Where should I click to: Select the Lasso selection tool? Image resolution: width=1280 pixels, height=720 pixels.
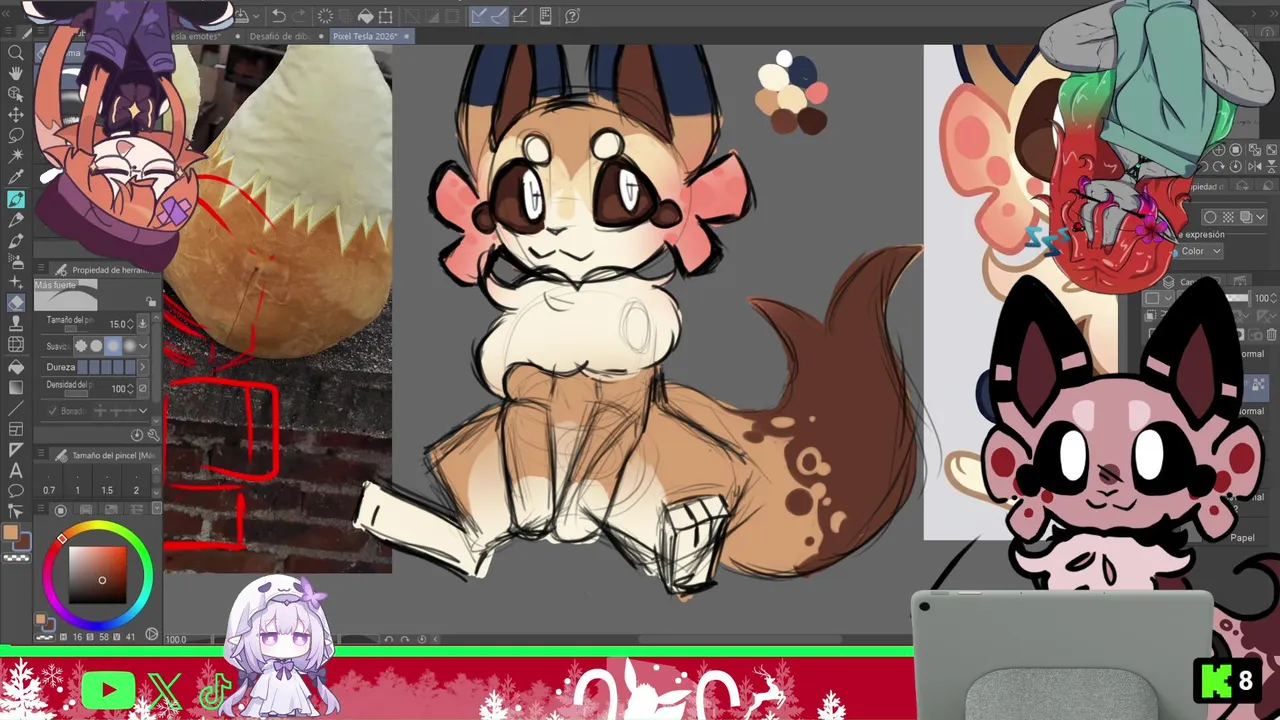pyautogui.click(x=16, y=135)
